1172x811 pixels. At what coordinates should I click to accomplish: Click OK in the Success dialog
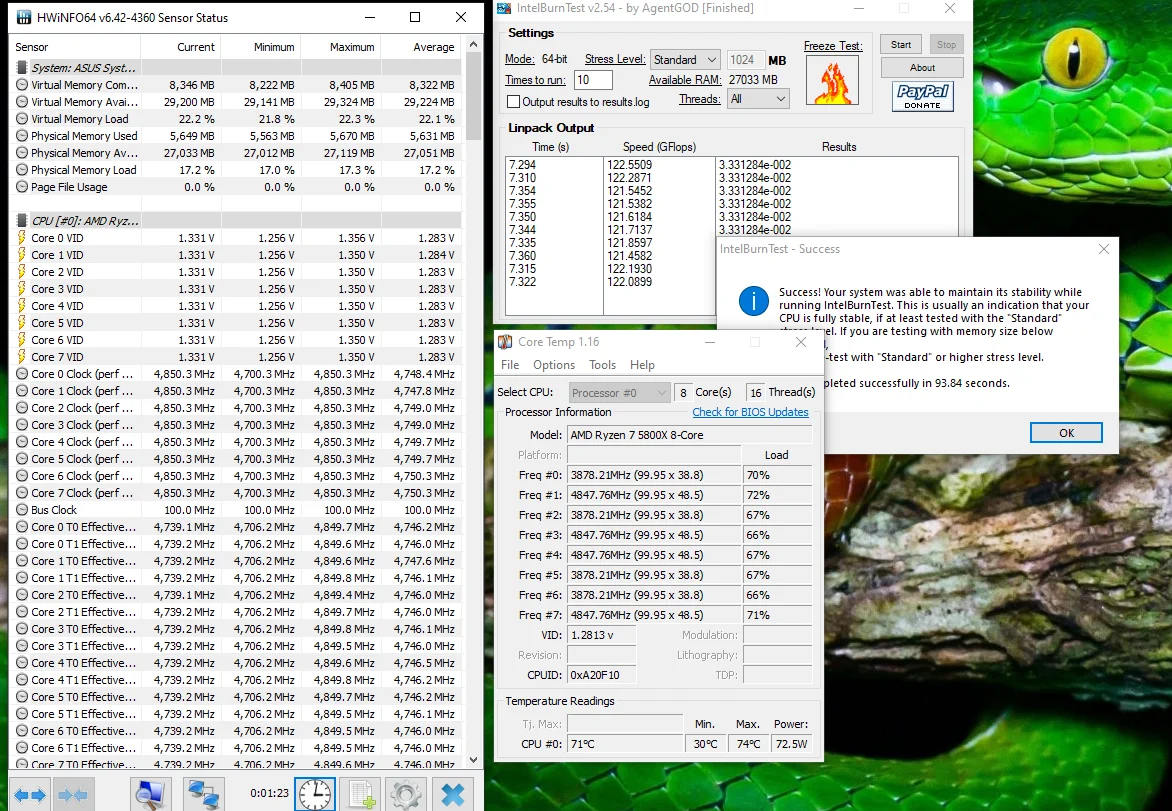tap(1066, 433)
